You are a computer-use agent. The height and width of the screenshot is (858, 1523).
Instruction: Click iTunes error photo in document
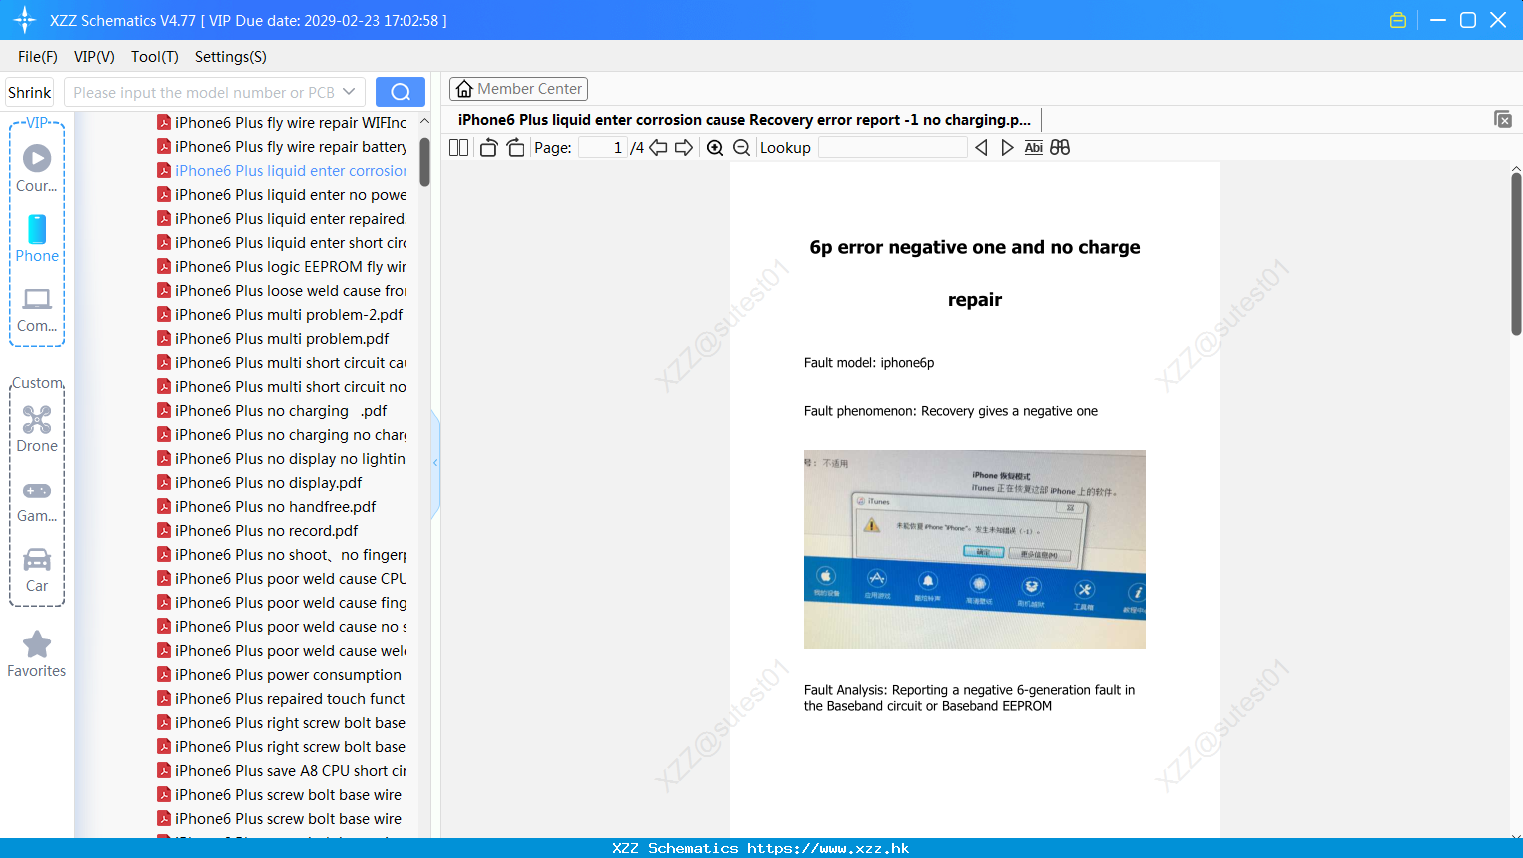click(975, 549)
